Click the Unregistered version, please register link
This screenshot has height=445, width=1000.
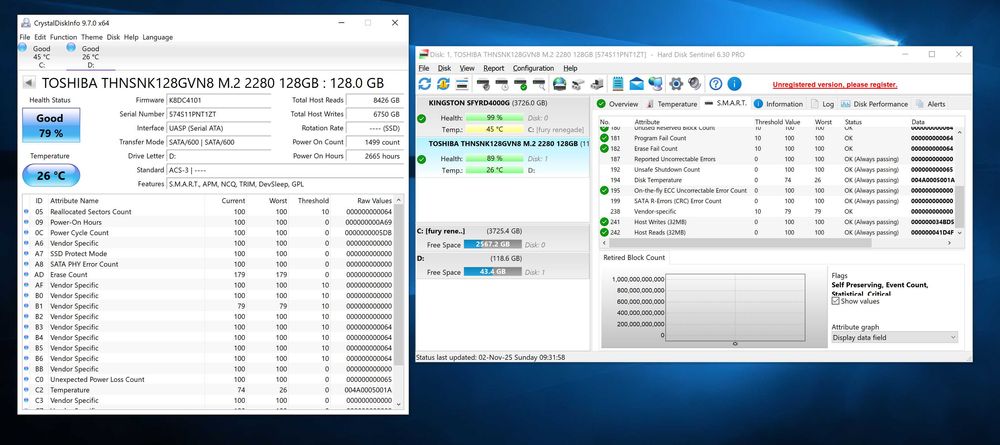click(x=835, y=85)
